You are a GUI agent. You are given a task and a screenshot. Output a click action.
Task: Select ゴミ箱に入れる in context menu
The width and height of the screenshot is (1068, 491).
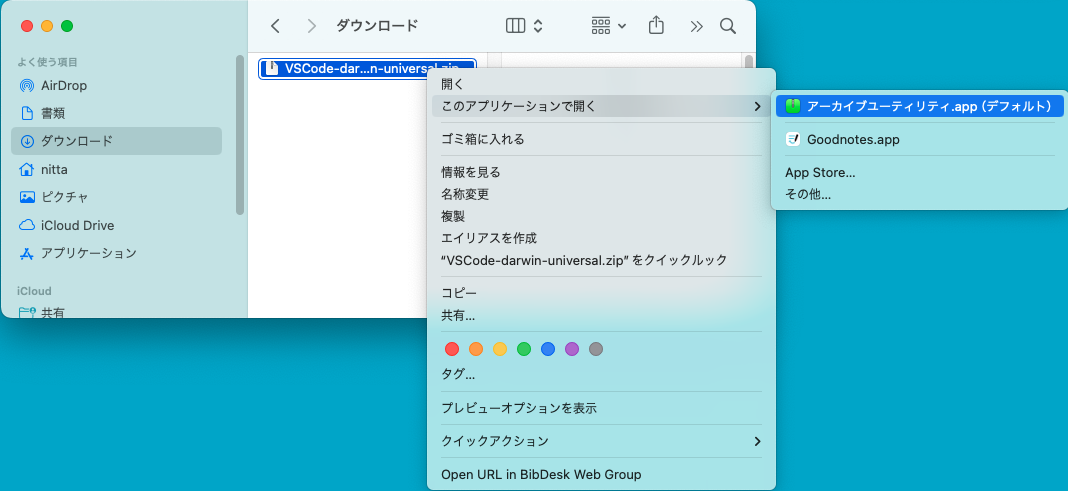point(483,139)
